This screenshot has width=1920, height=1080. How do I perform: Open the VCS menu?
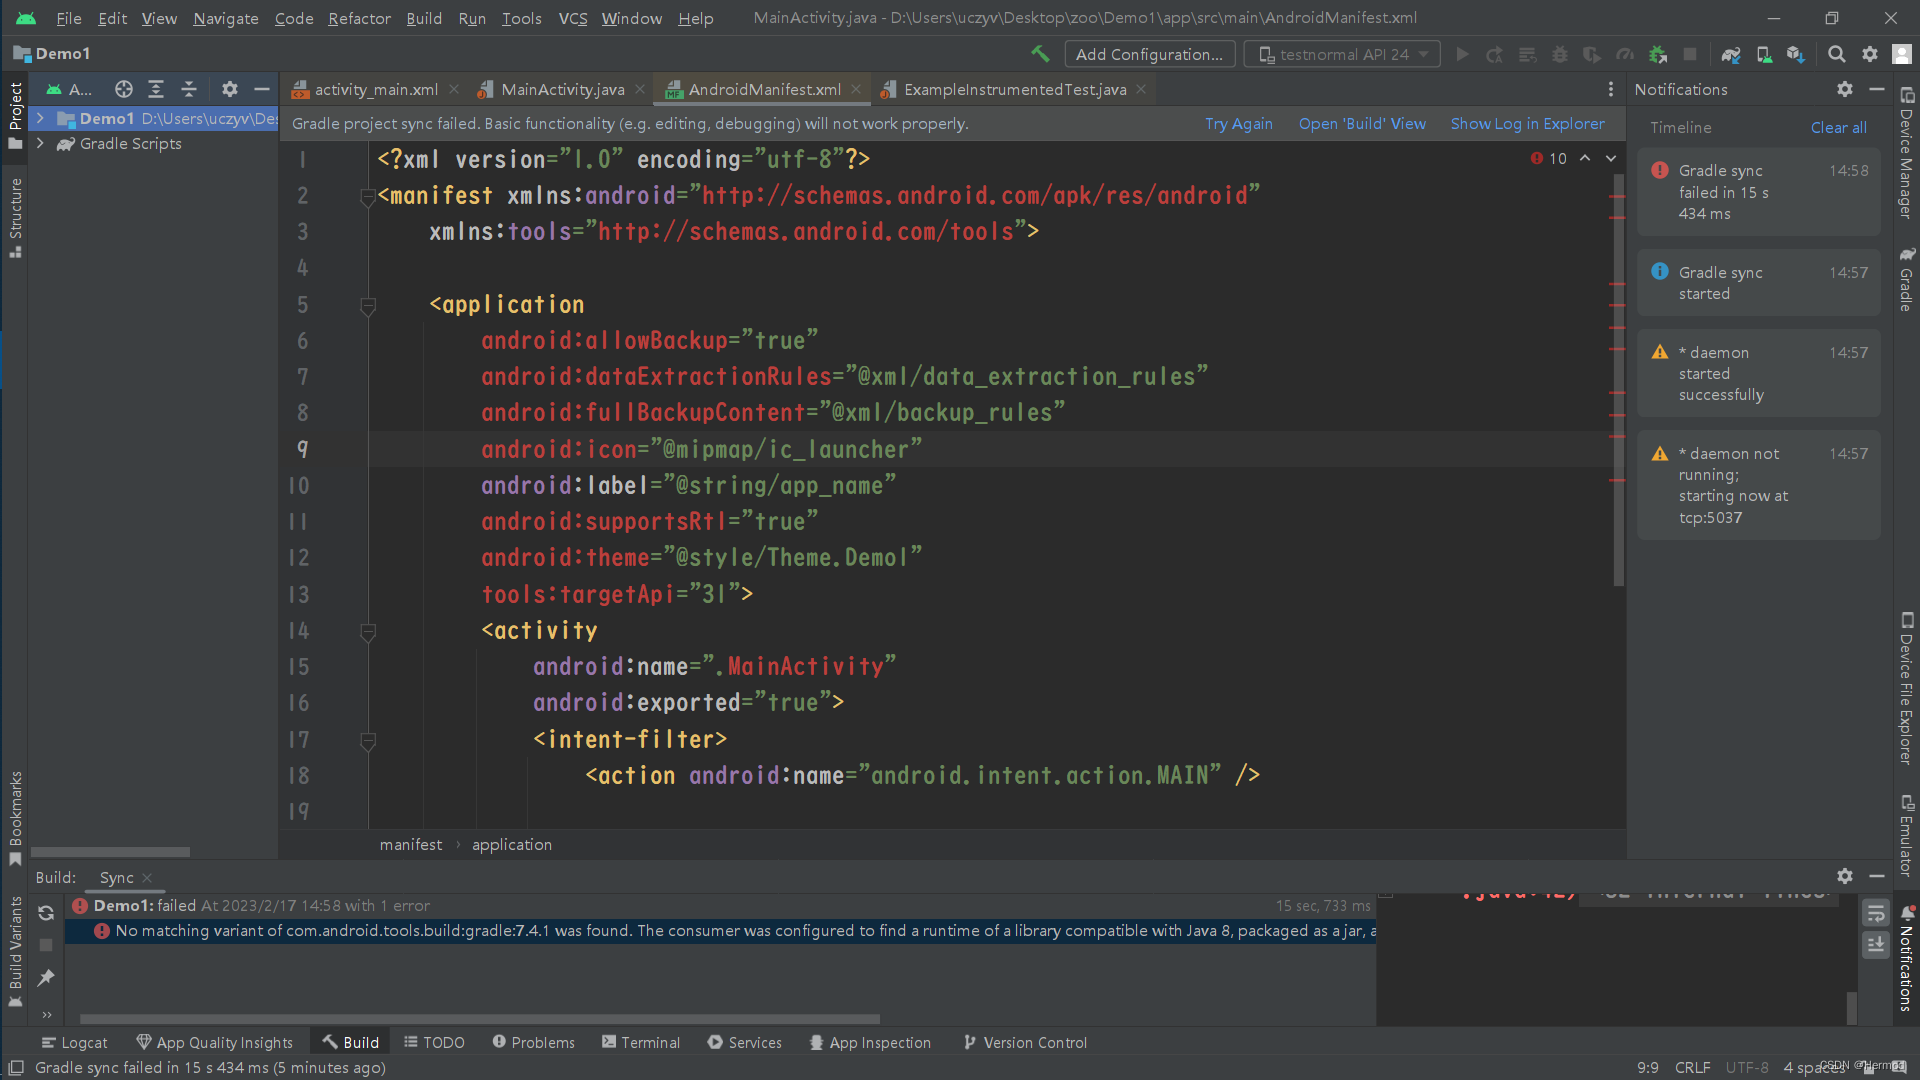click(573, 18)
